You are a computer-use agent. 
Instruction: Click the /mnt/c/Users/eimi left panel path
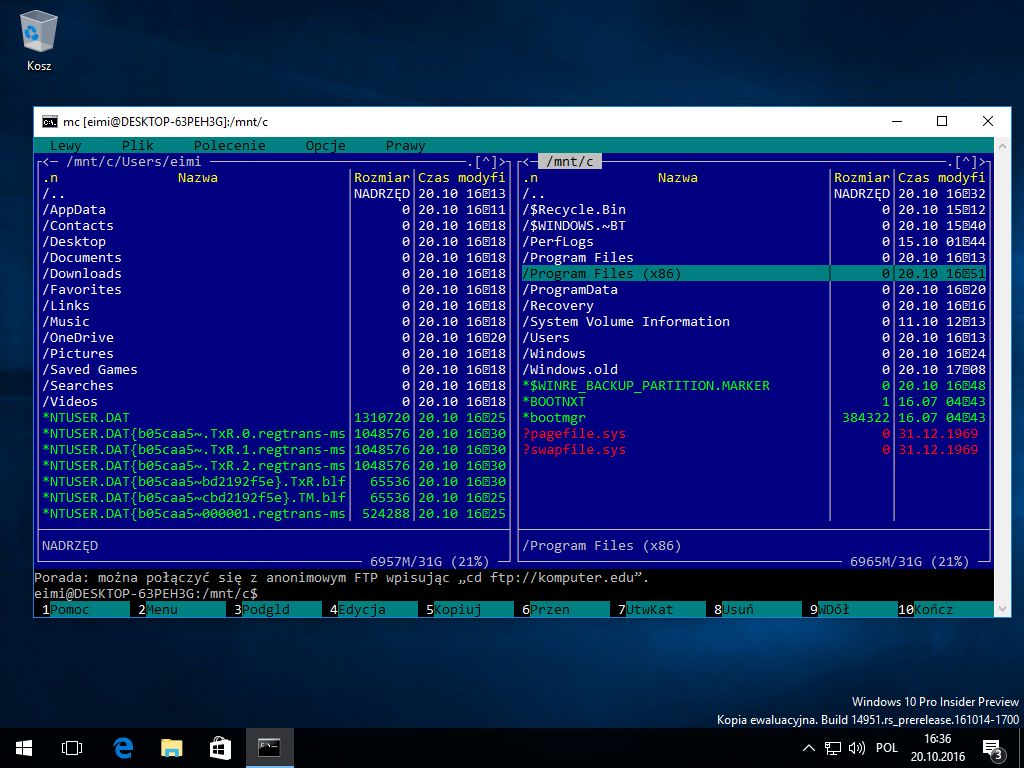[x=134, y=162]
